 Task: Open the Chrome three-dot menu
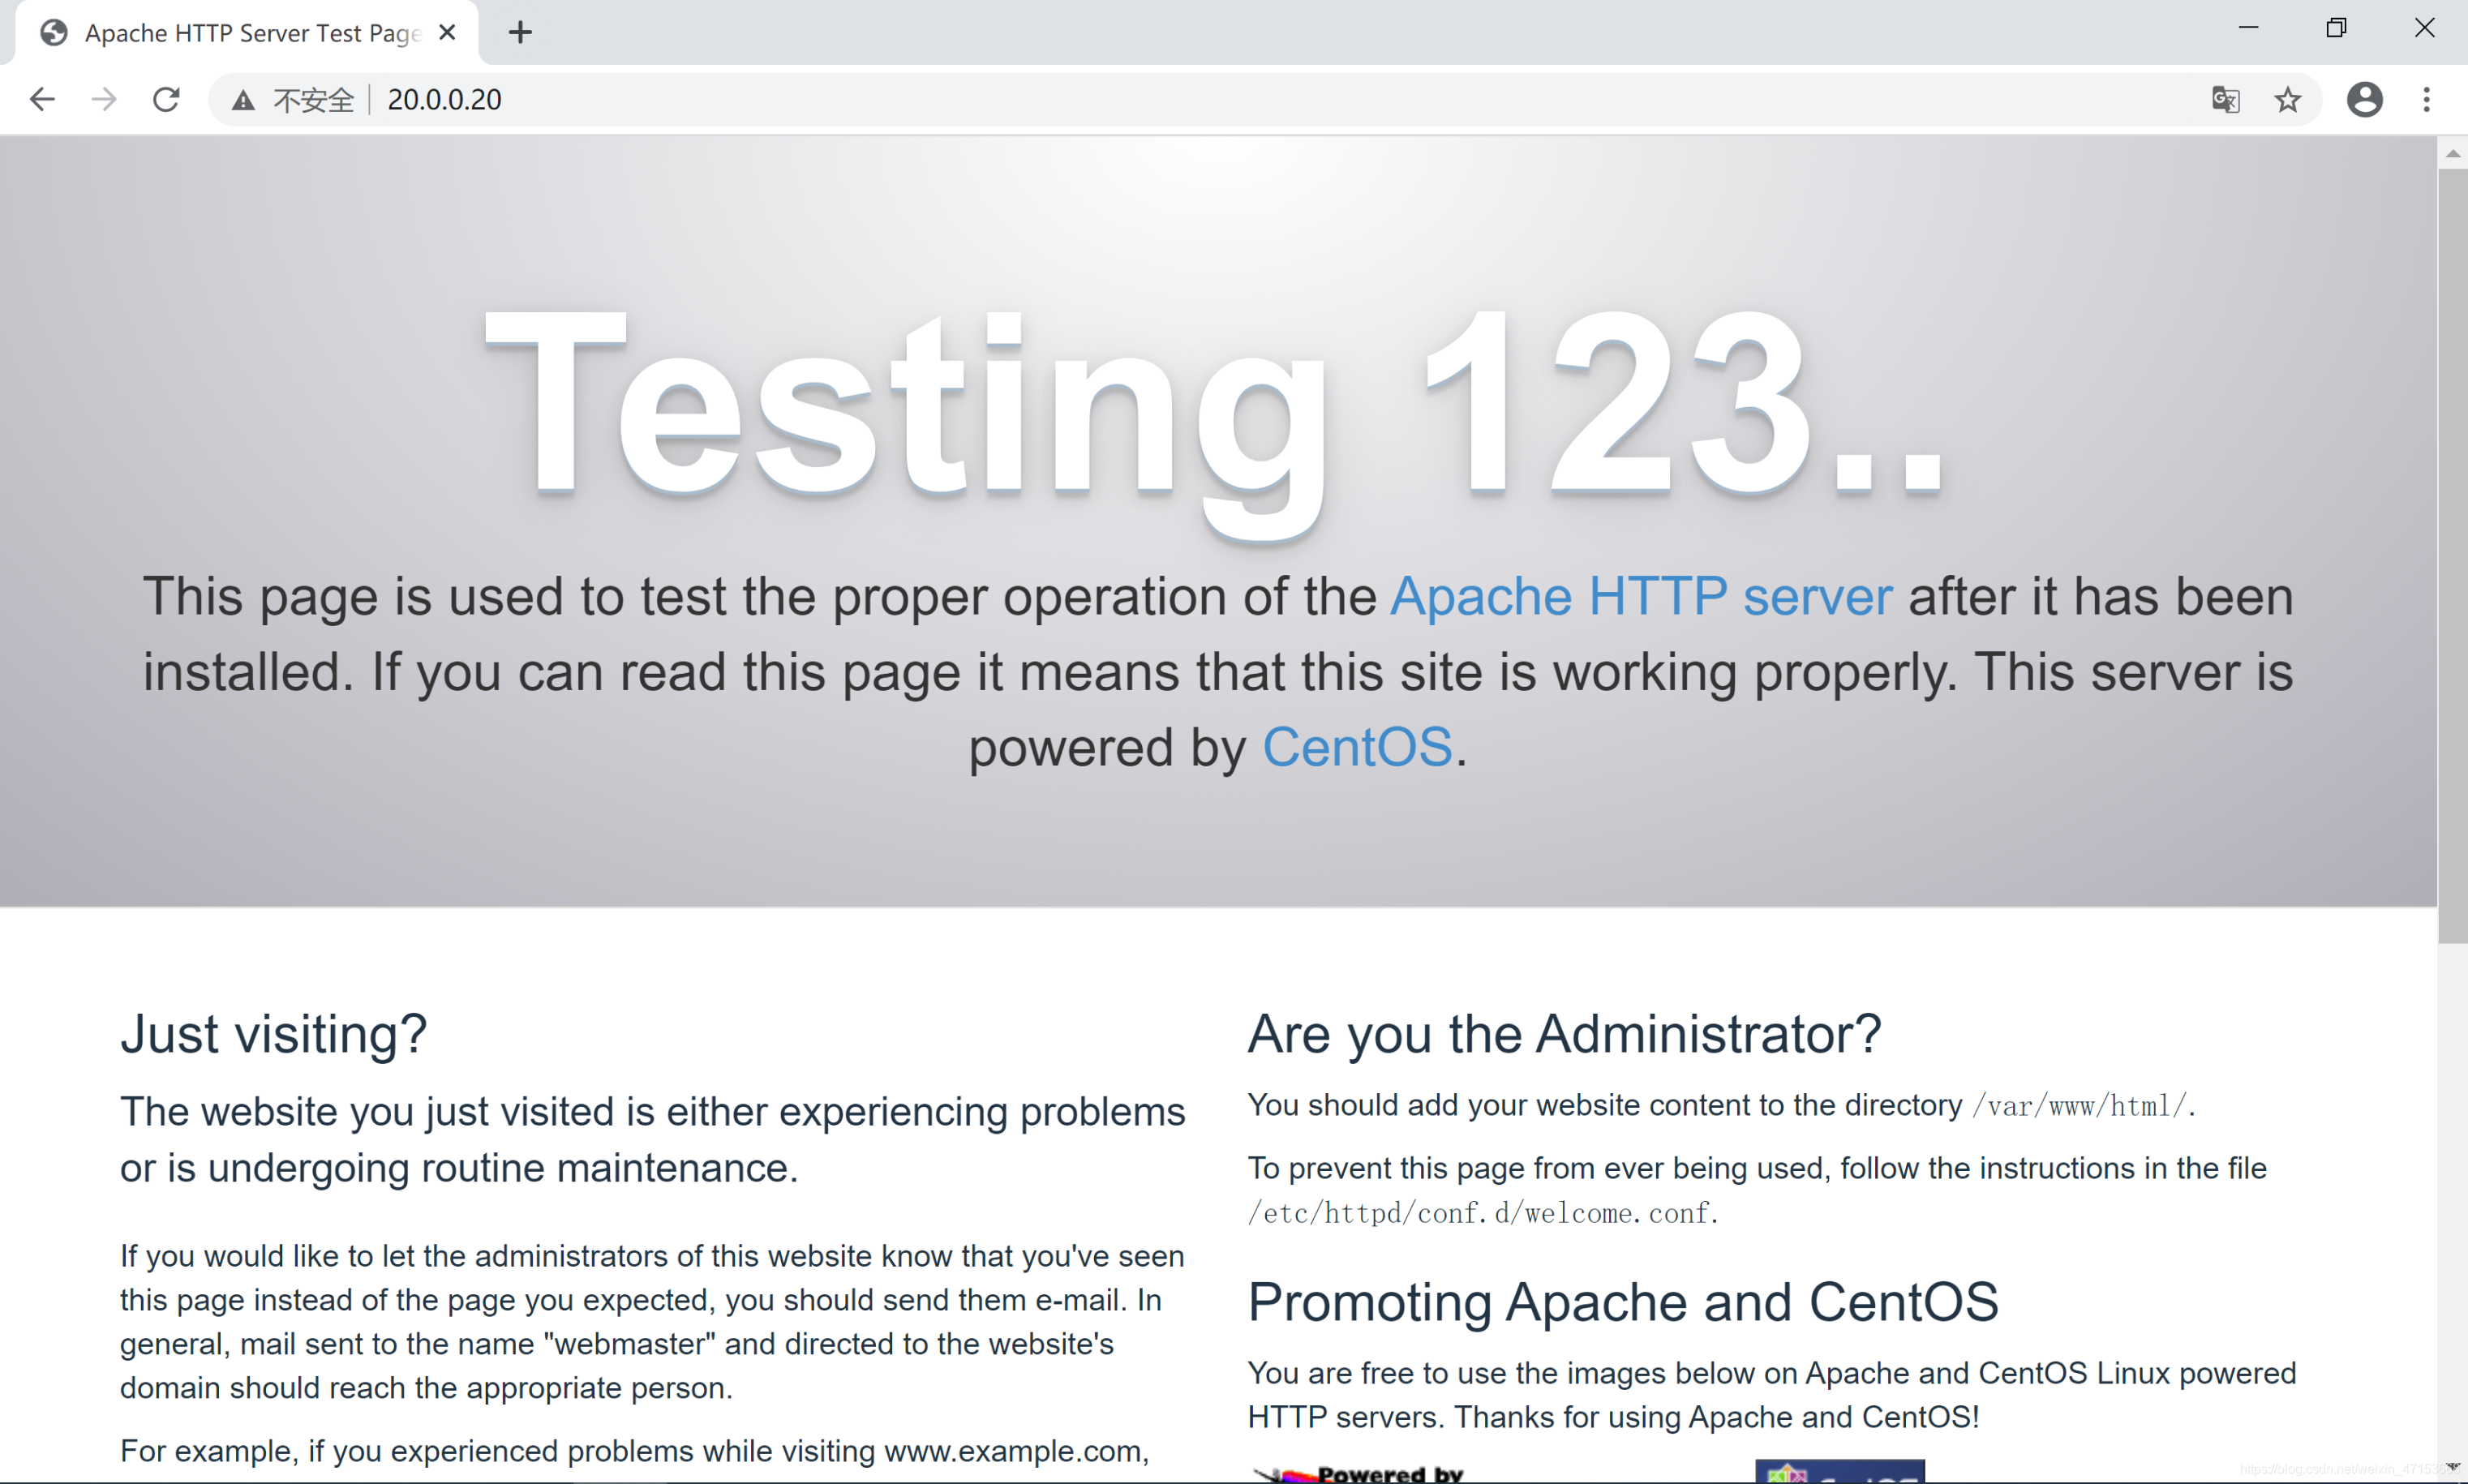click(2426, 99)
